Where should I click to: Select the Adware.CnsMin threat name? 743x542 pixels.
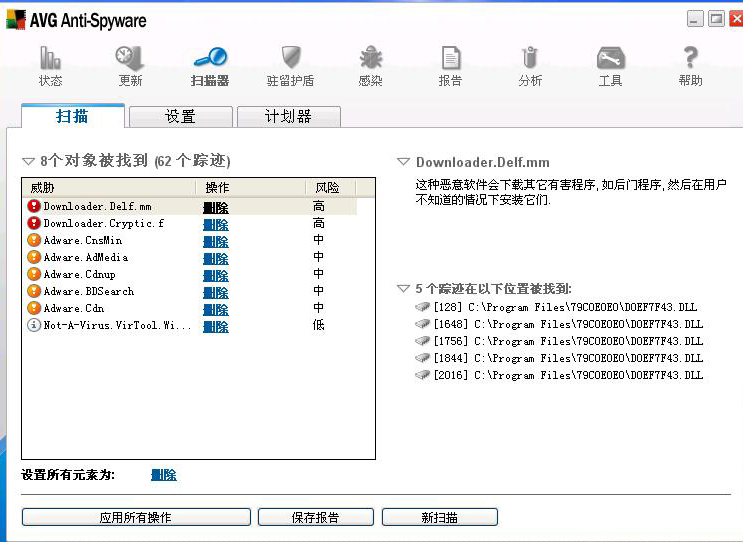click(83, 240)
